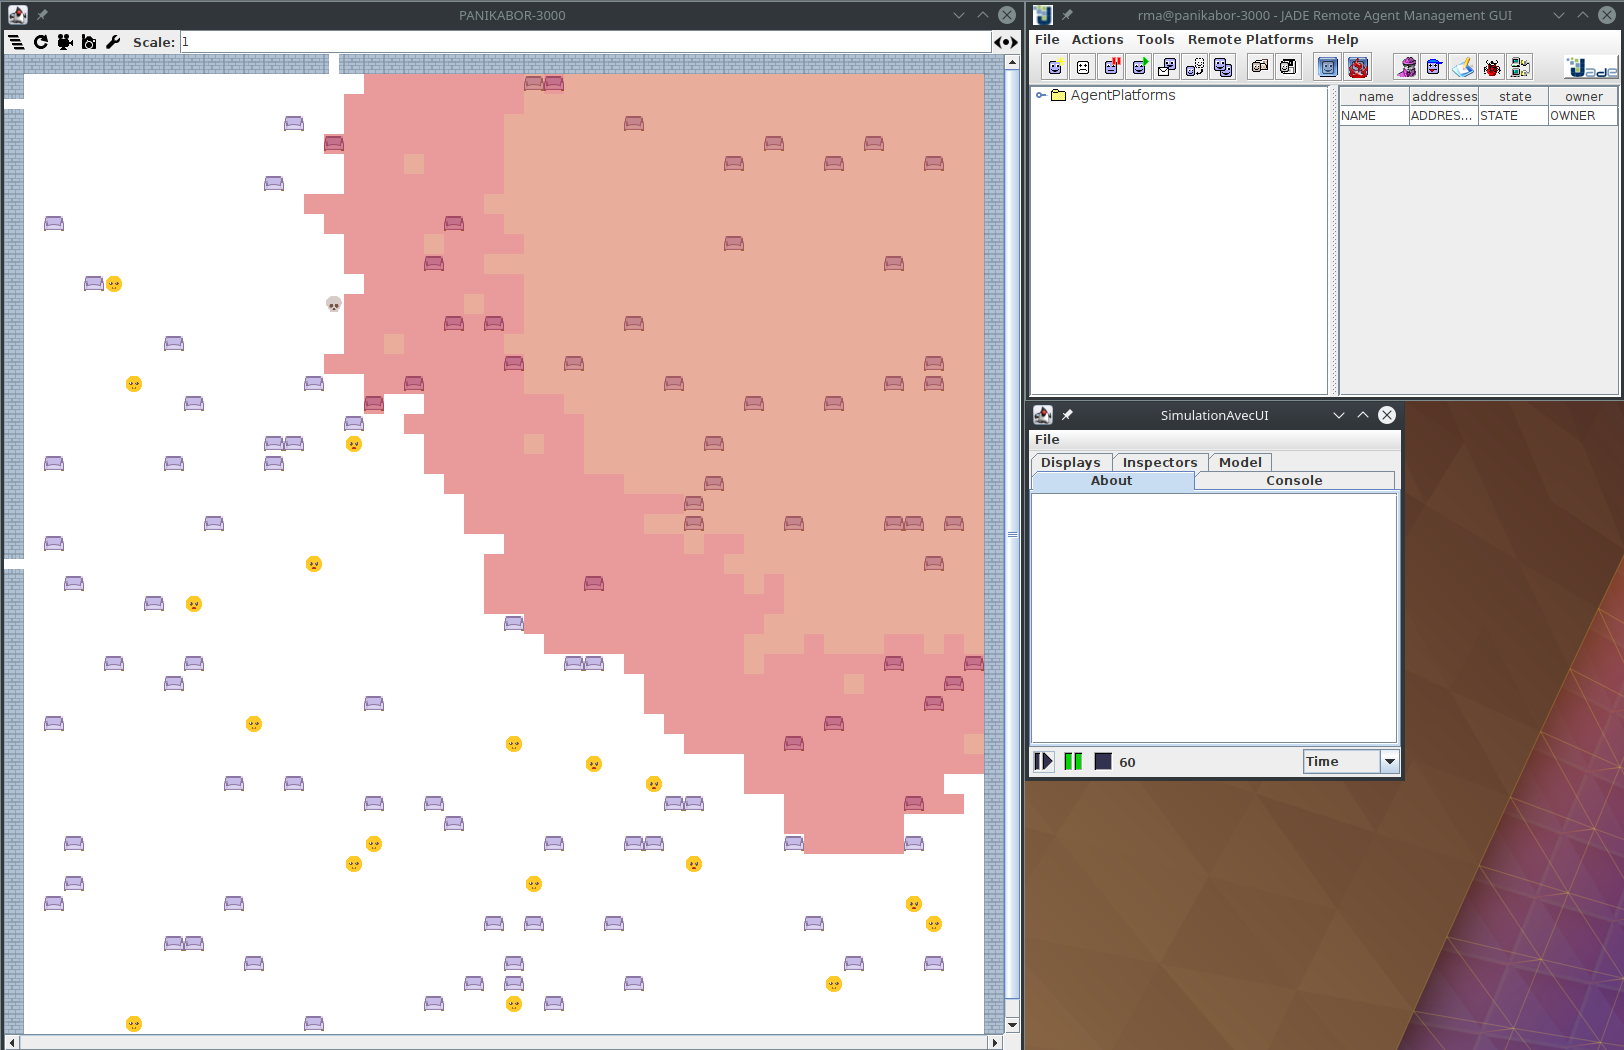Select the ADDRES... cell in the agent table
Image resolution: width=1624 pixels, height=1050 pixels.
pos(1444,116)
